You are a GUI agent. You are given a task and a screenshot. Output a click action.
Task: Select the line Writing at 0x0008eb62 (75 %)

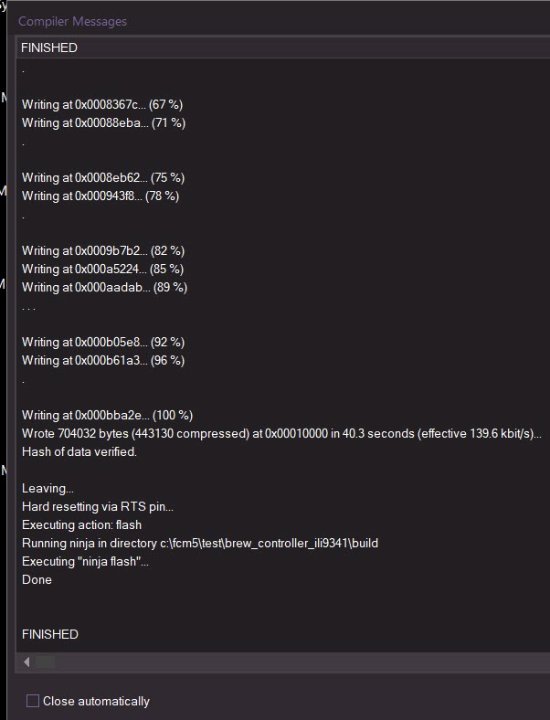coord(103,178)
